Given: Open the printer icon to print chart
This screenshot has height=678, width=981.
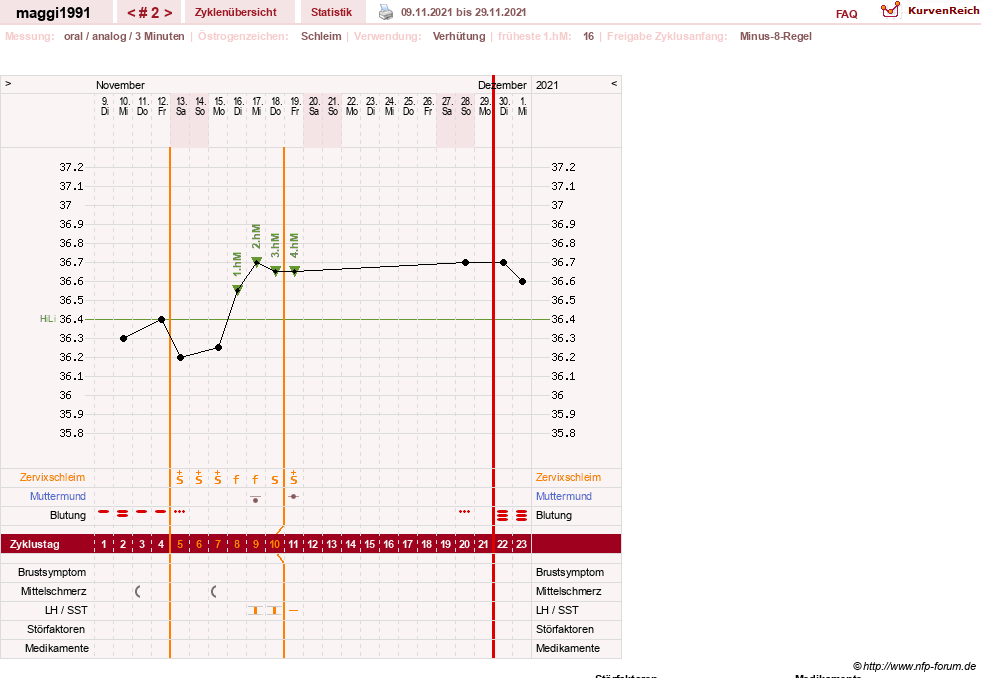Looking at the screenshot, I should (x=386, y=12).
